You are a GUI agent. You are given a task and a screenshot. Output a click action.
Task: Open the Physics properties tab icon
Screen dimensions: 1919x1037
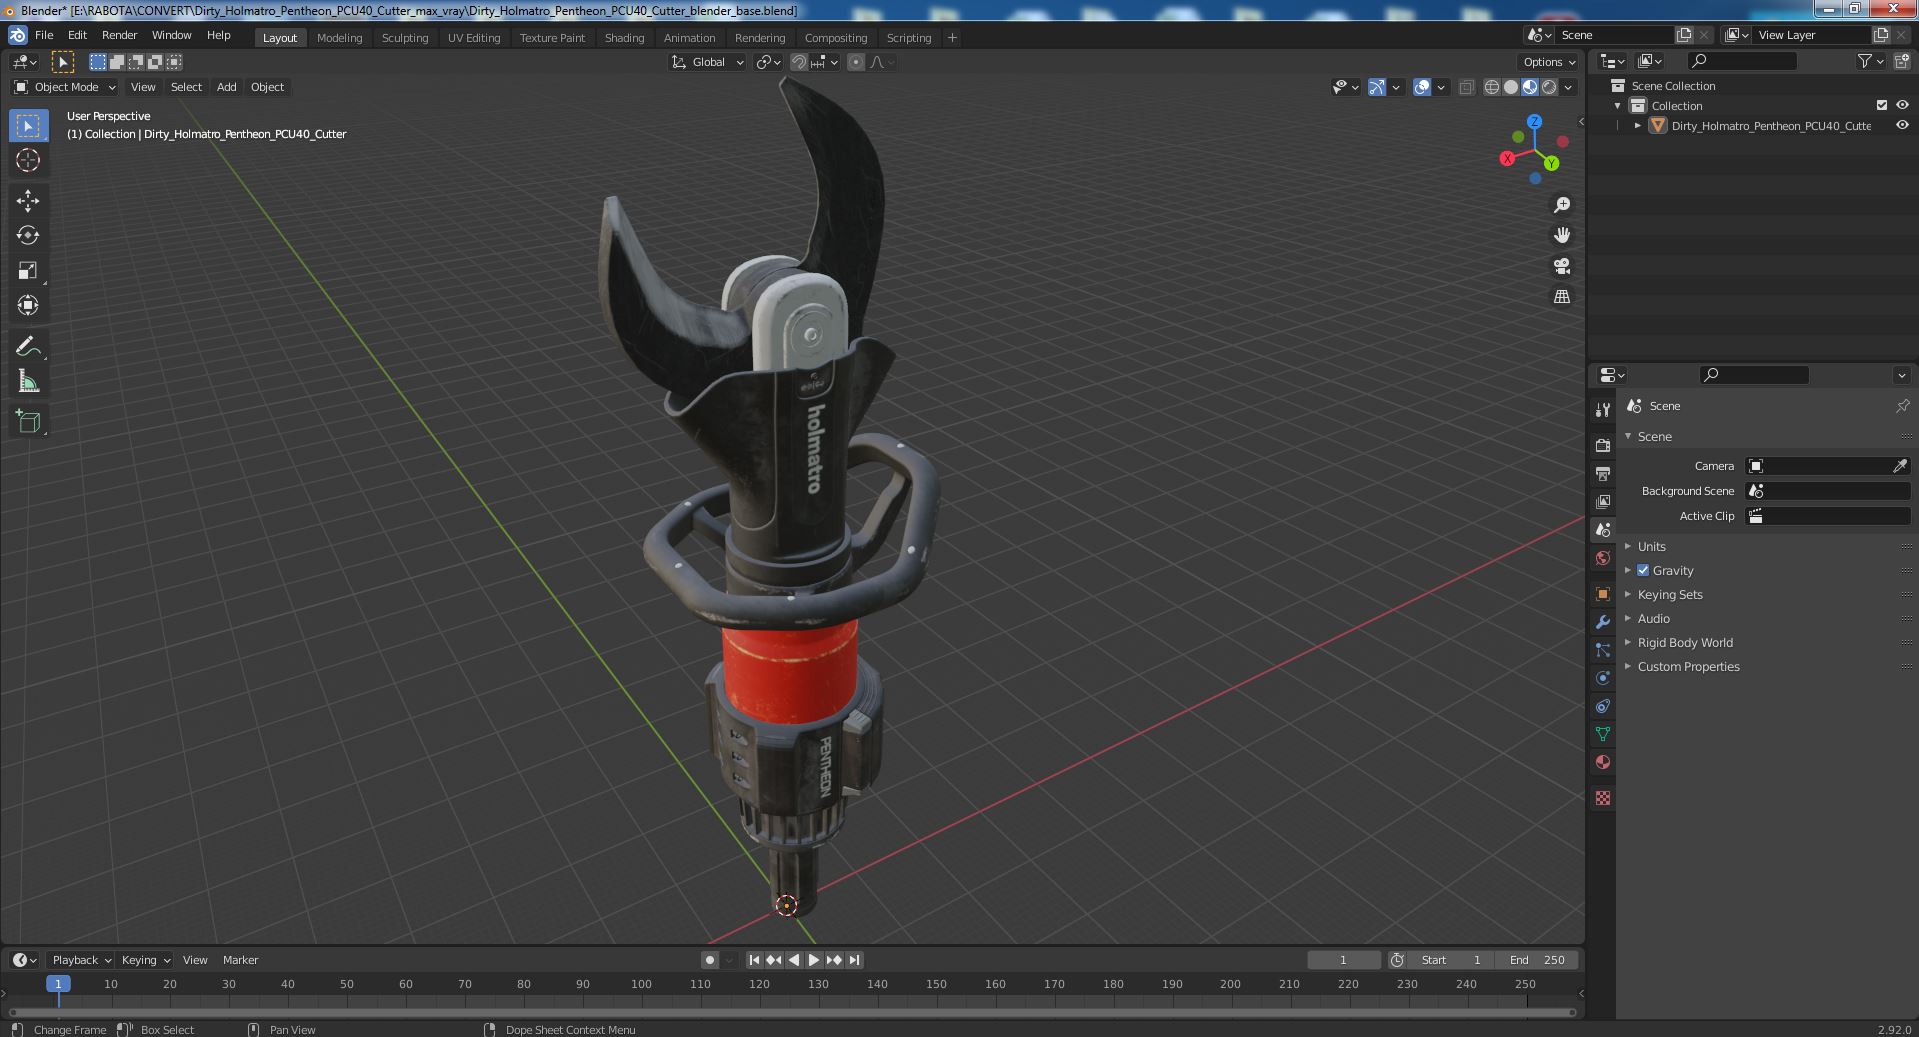point(1603,678)
